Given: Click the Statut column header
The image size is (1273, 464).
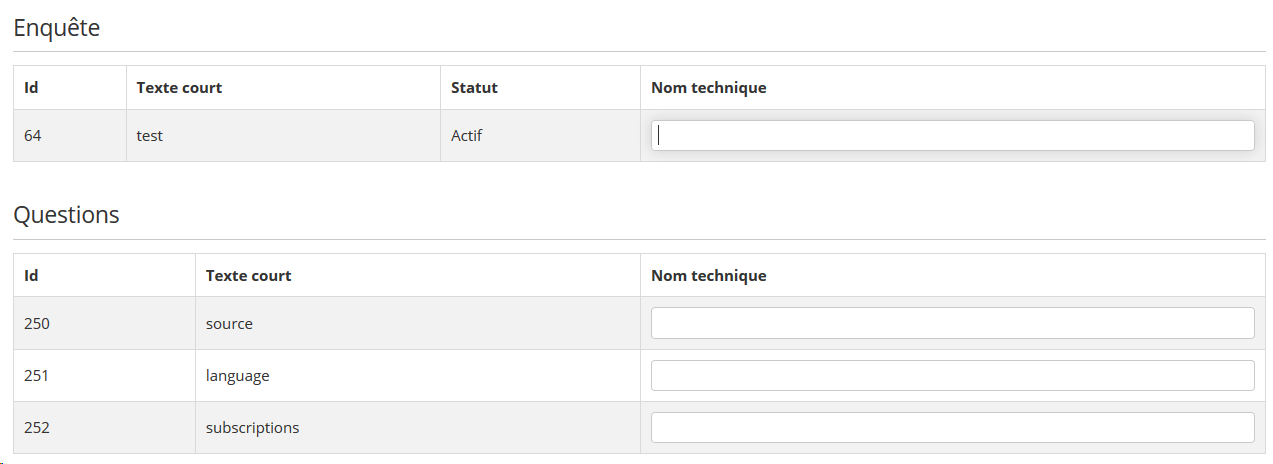Looking at the screenshot, I should tap(474, 88).
